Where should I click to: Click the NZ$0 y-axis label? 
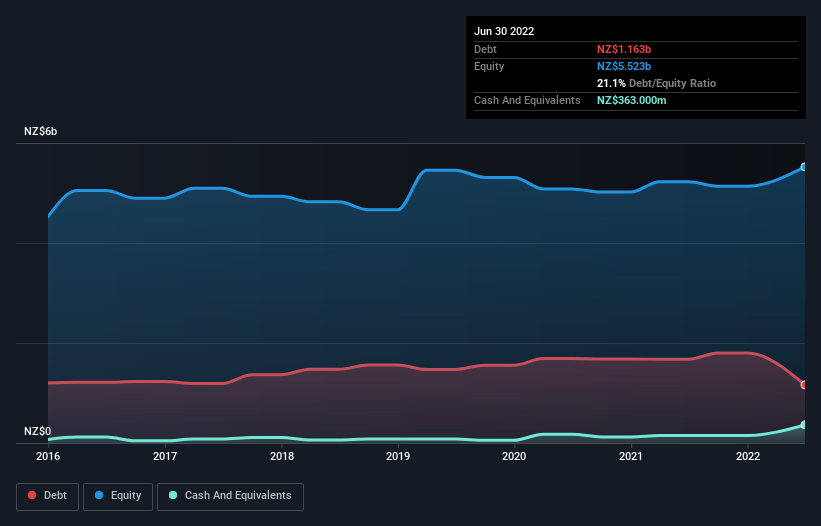tap(38, 431)
